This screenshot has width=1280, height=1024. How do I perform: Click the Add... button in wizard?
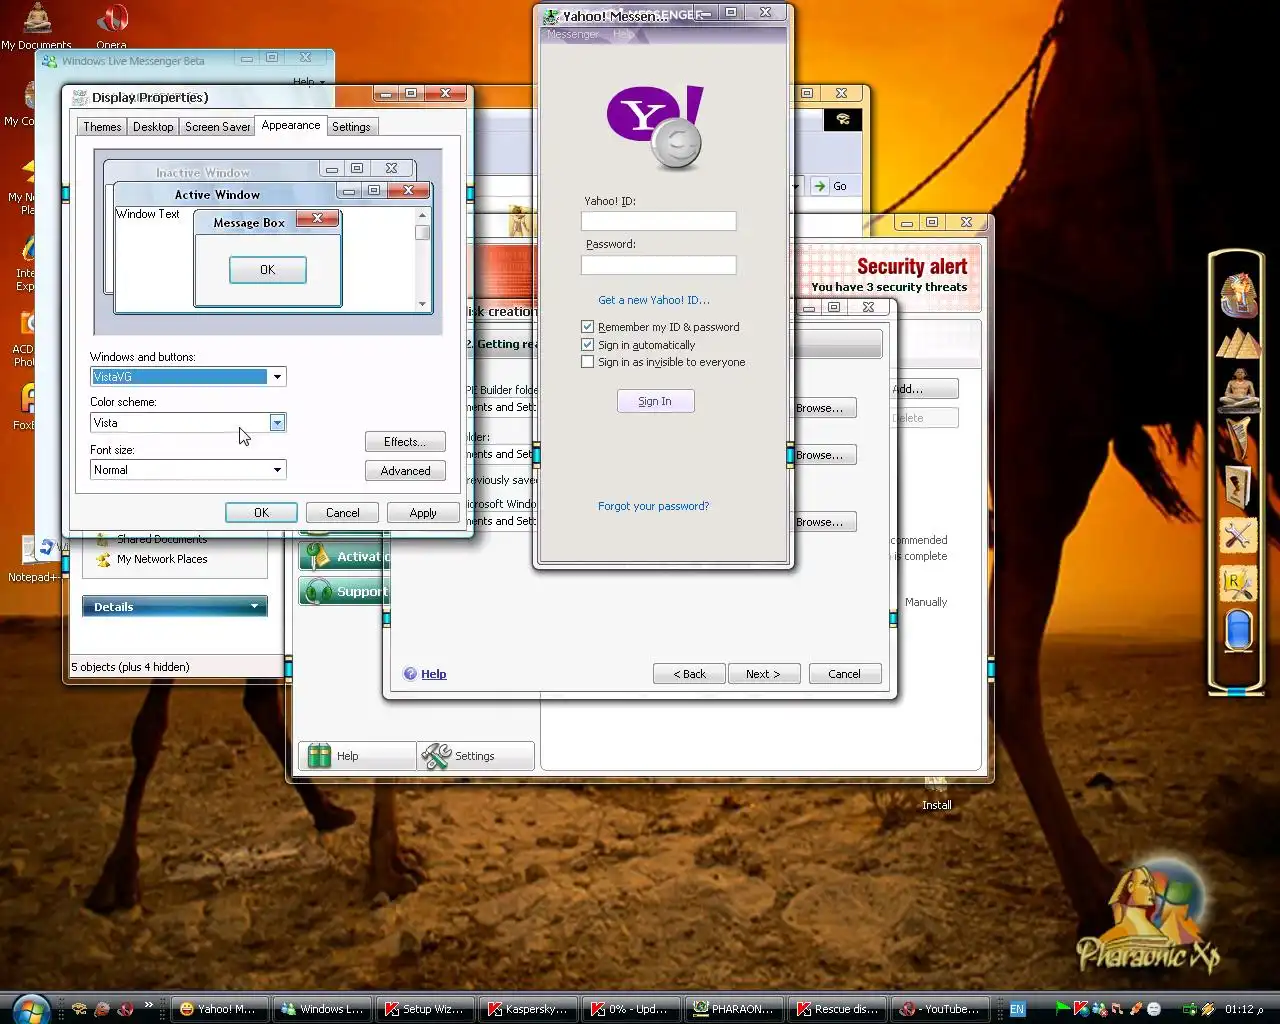point(922,389)
